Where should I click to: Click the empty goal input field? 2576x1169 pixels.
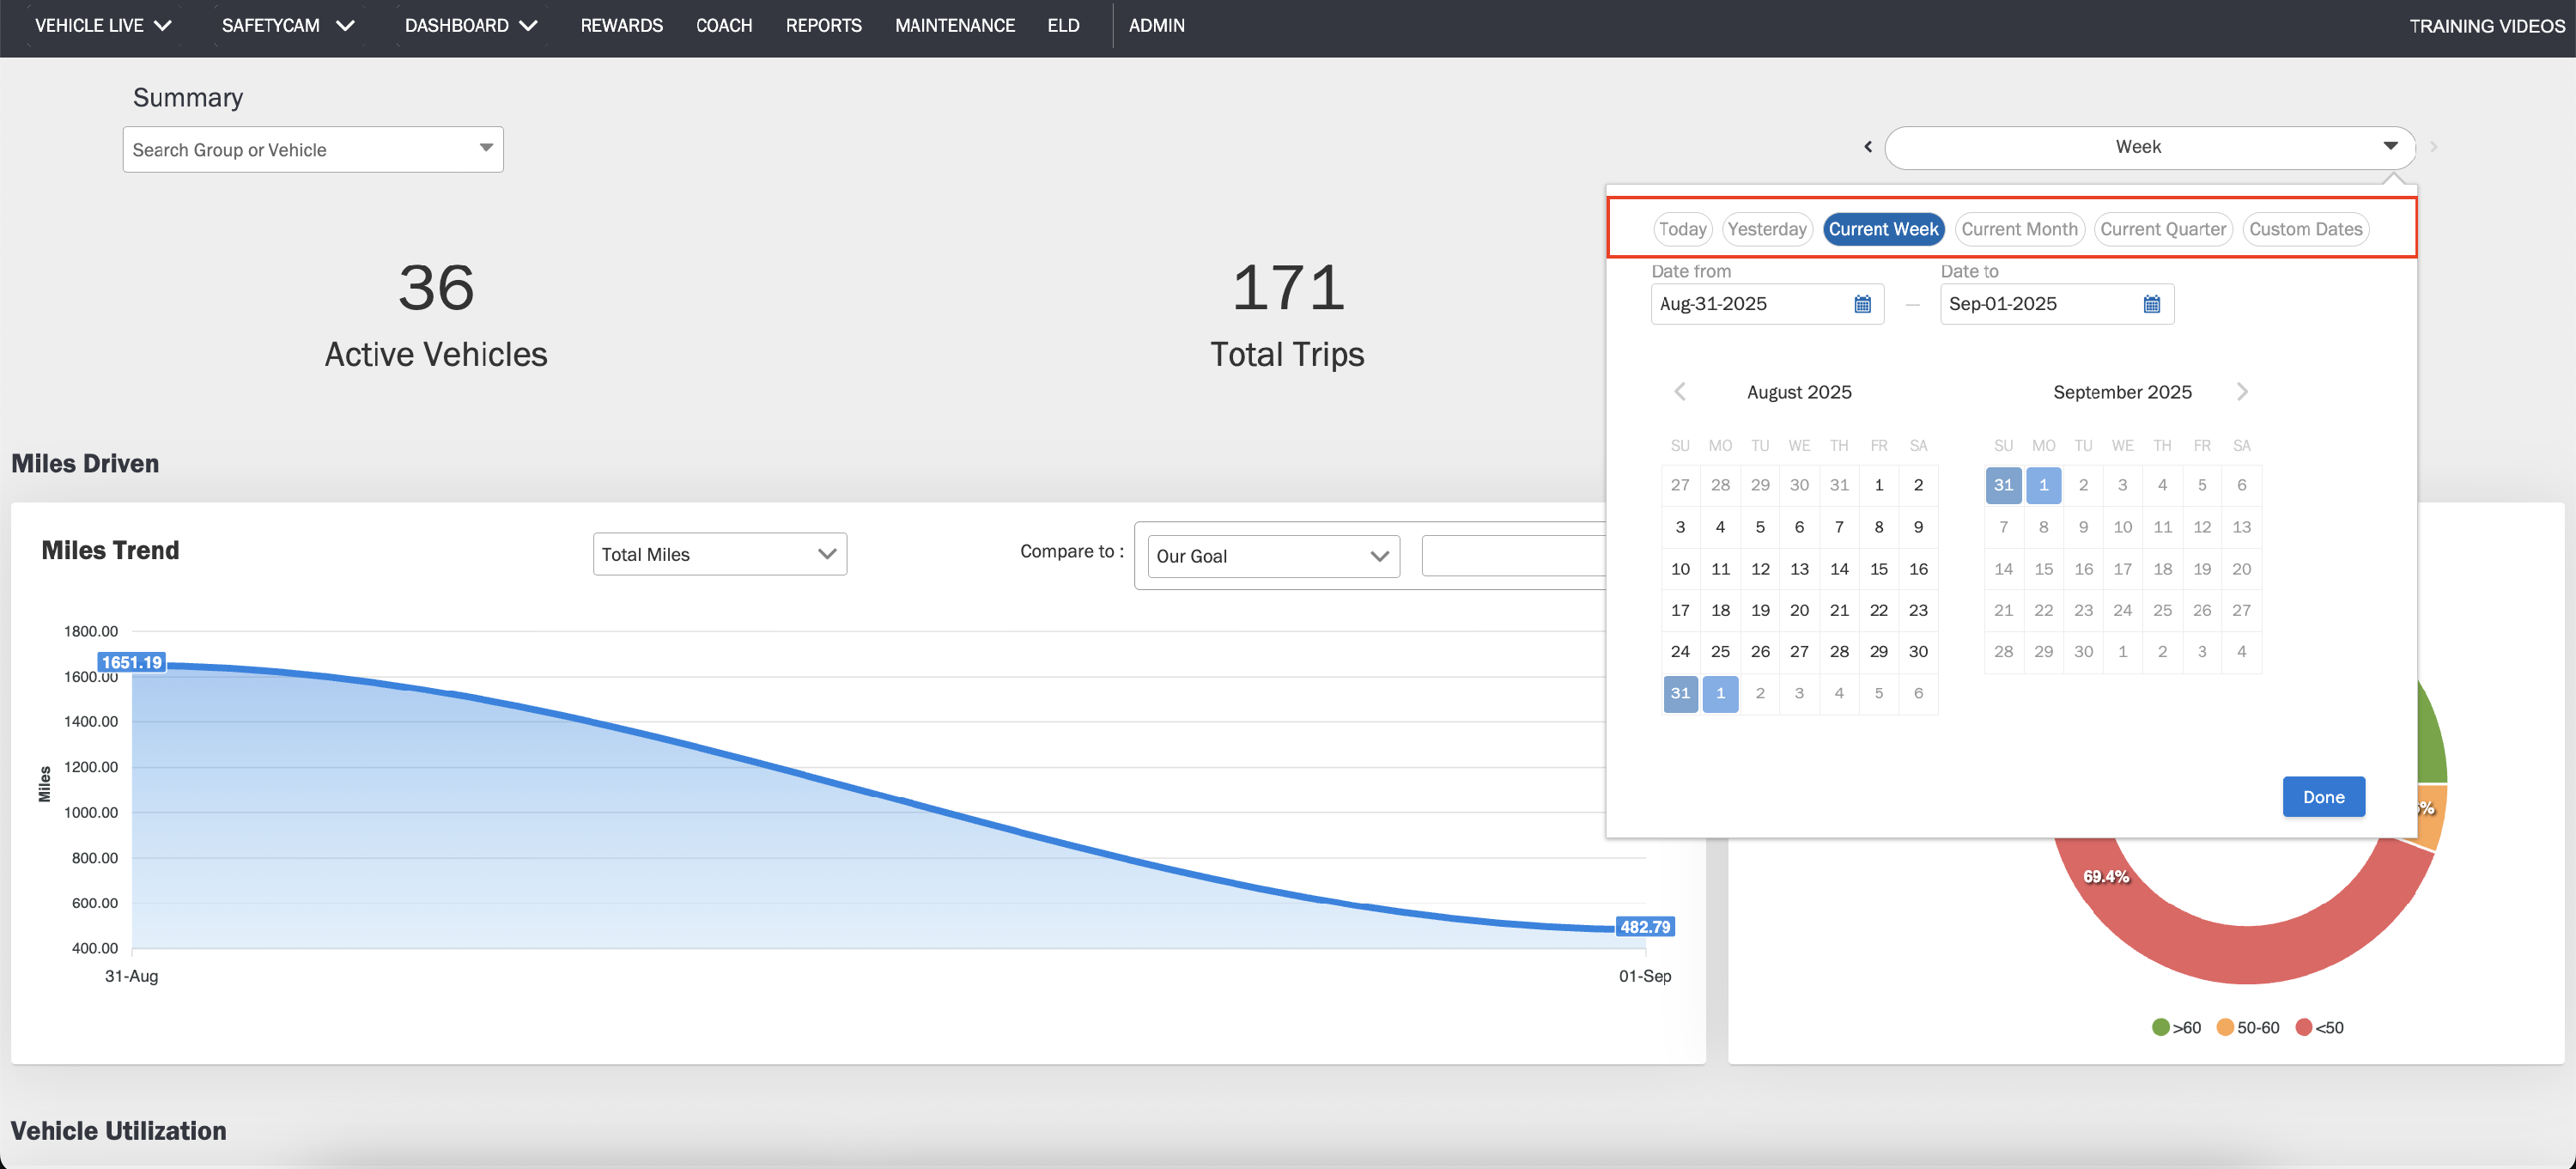(x=1513, y=556)
